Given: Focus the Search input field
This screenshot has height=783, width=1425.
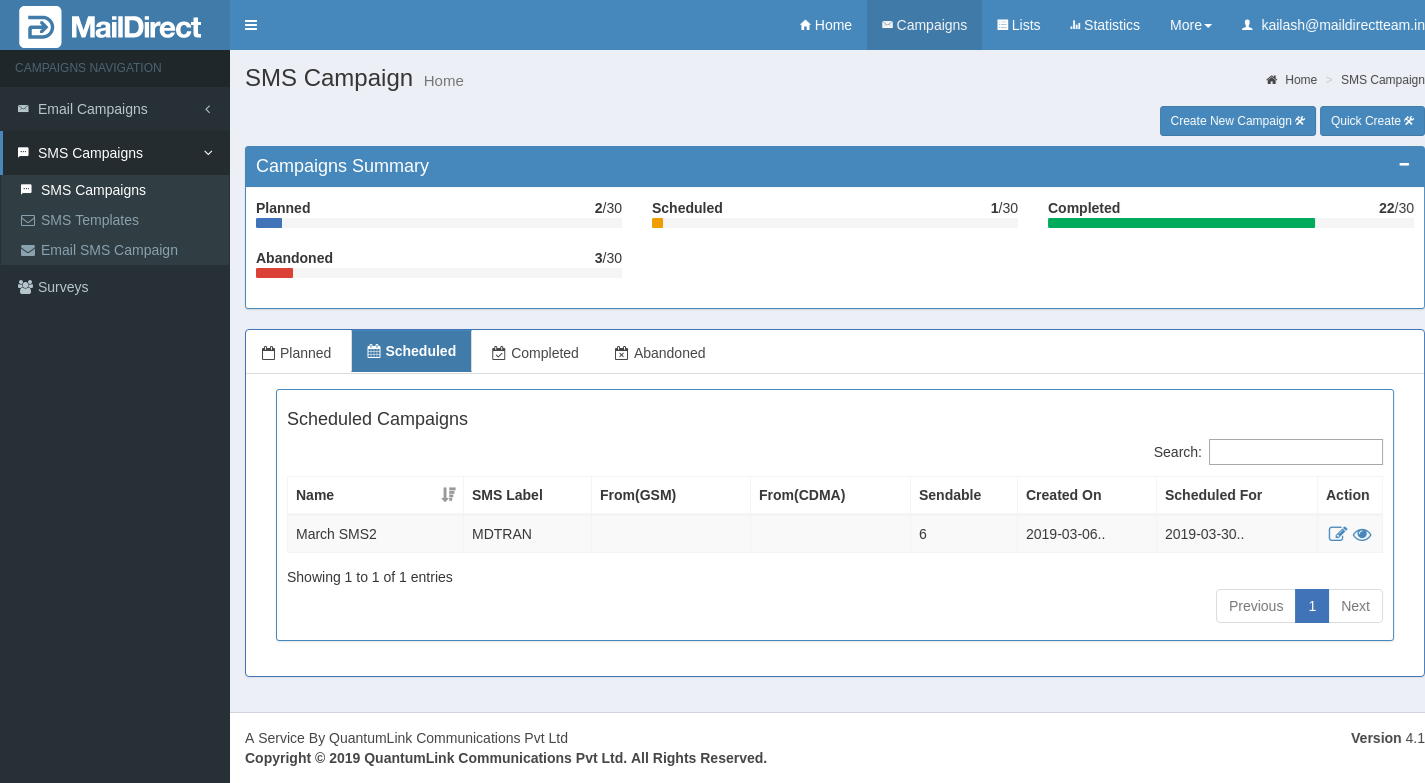Looking at the screenshot, I should click(1295, 452).
